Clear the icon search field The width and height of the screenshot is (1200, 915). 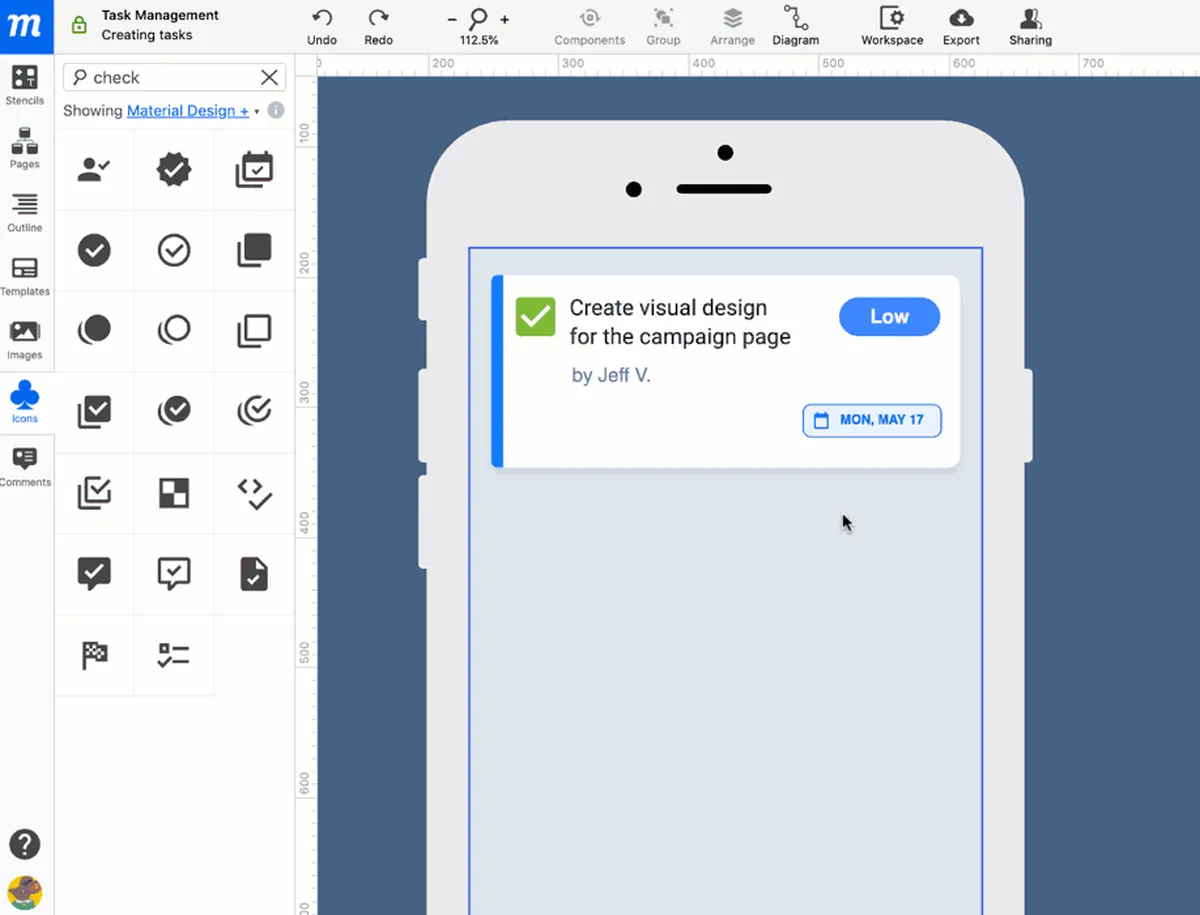269,77
